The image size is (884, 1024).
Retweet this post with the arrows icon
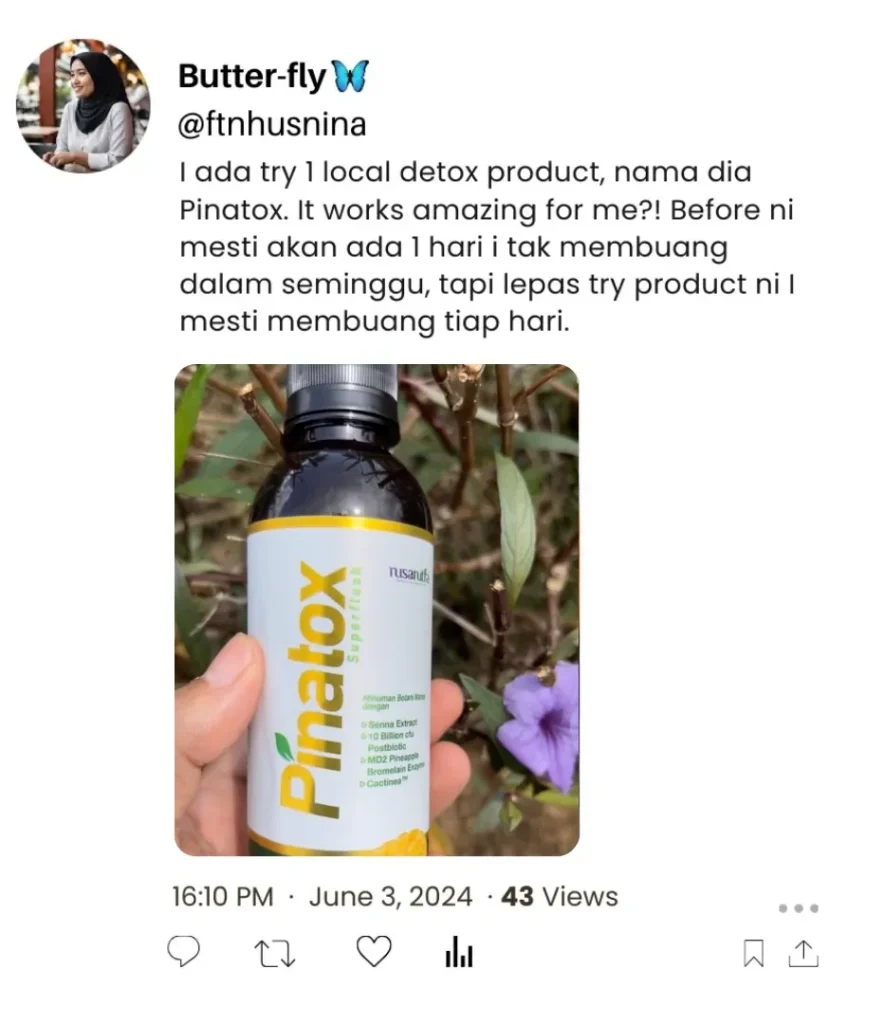tap(274, 953)
